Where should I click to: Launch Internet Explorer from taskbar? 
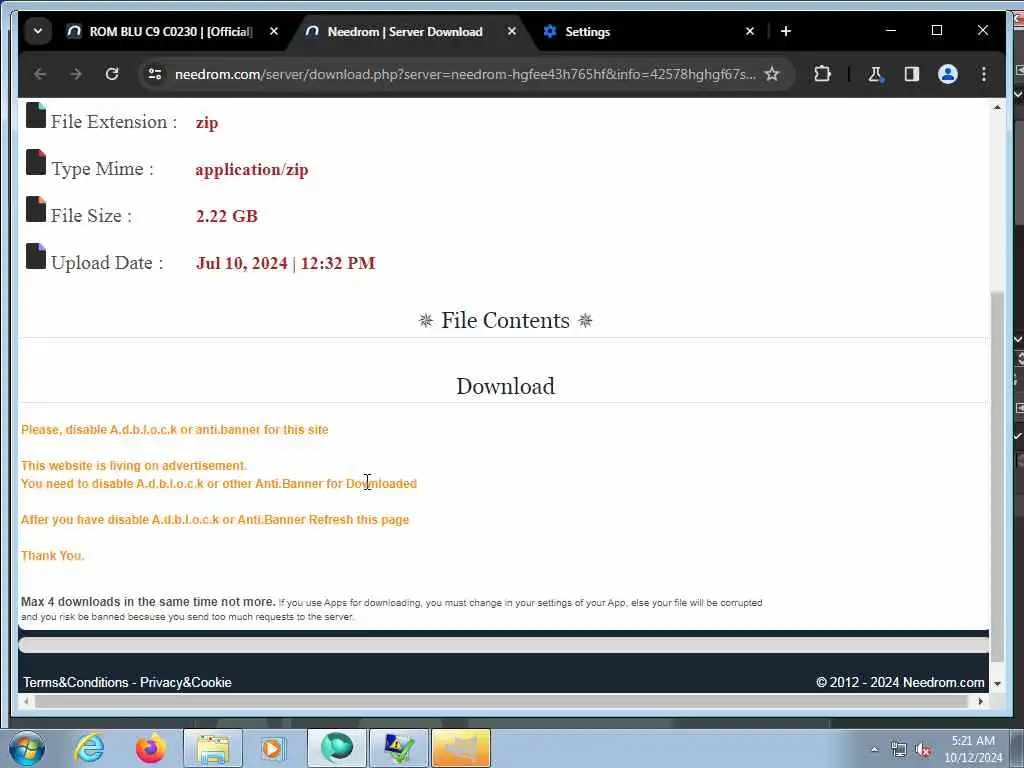[x=89, y=748]
